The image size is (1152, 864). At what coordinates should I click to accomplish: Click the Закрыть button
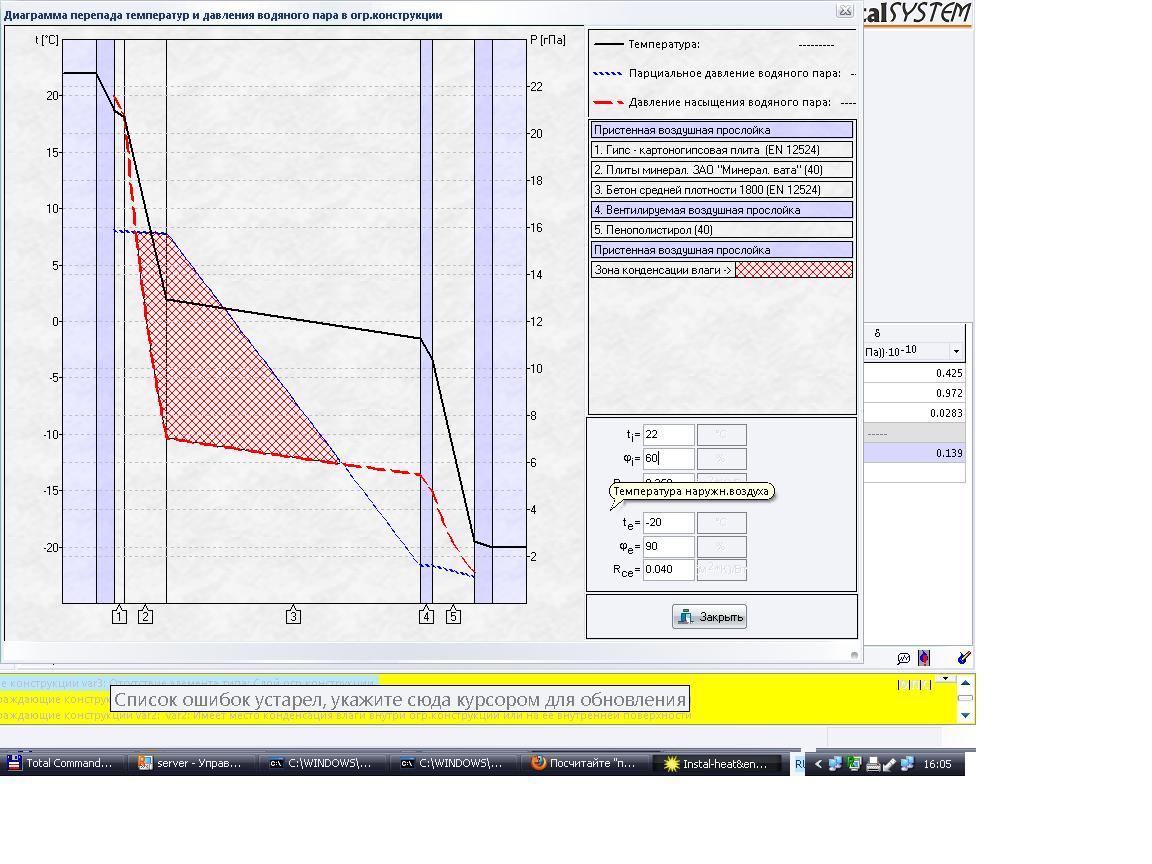(709, 616)
